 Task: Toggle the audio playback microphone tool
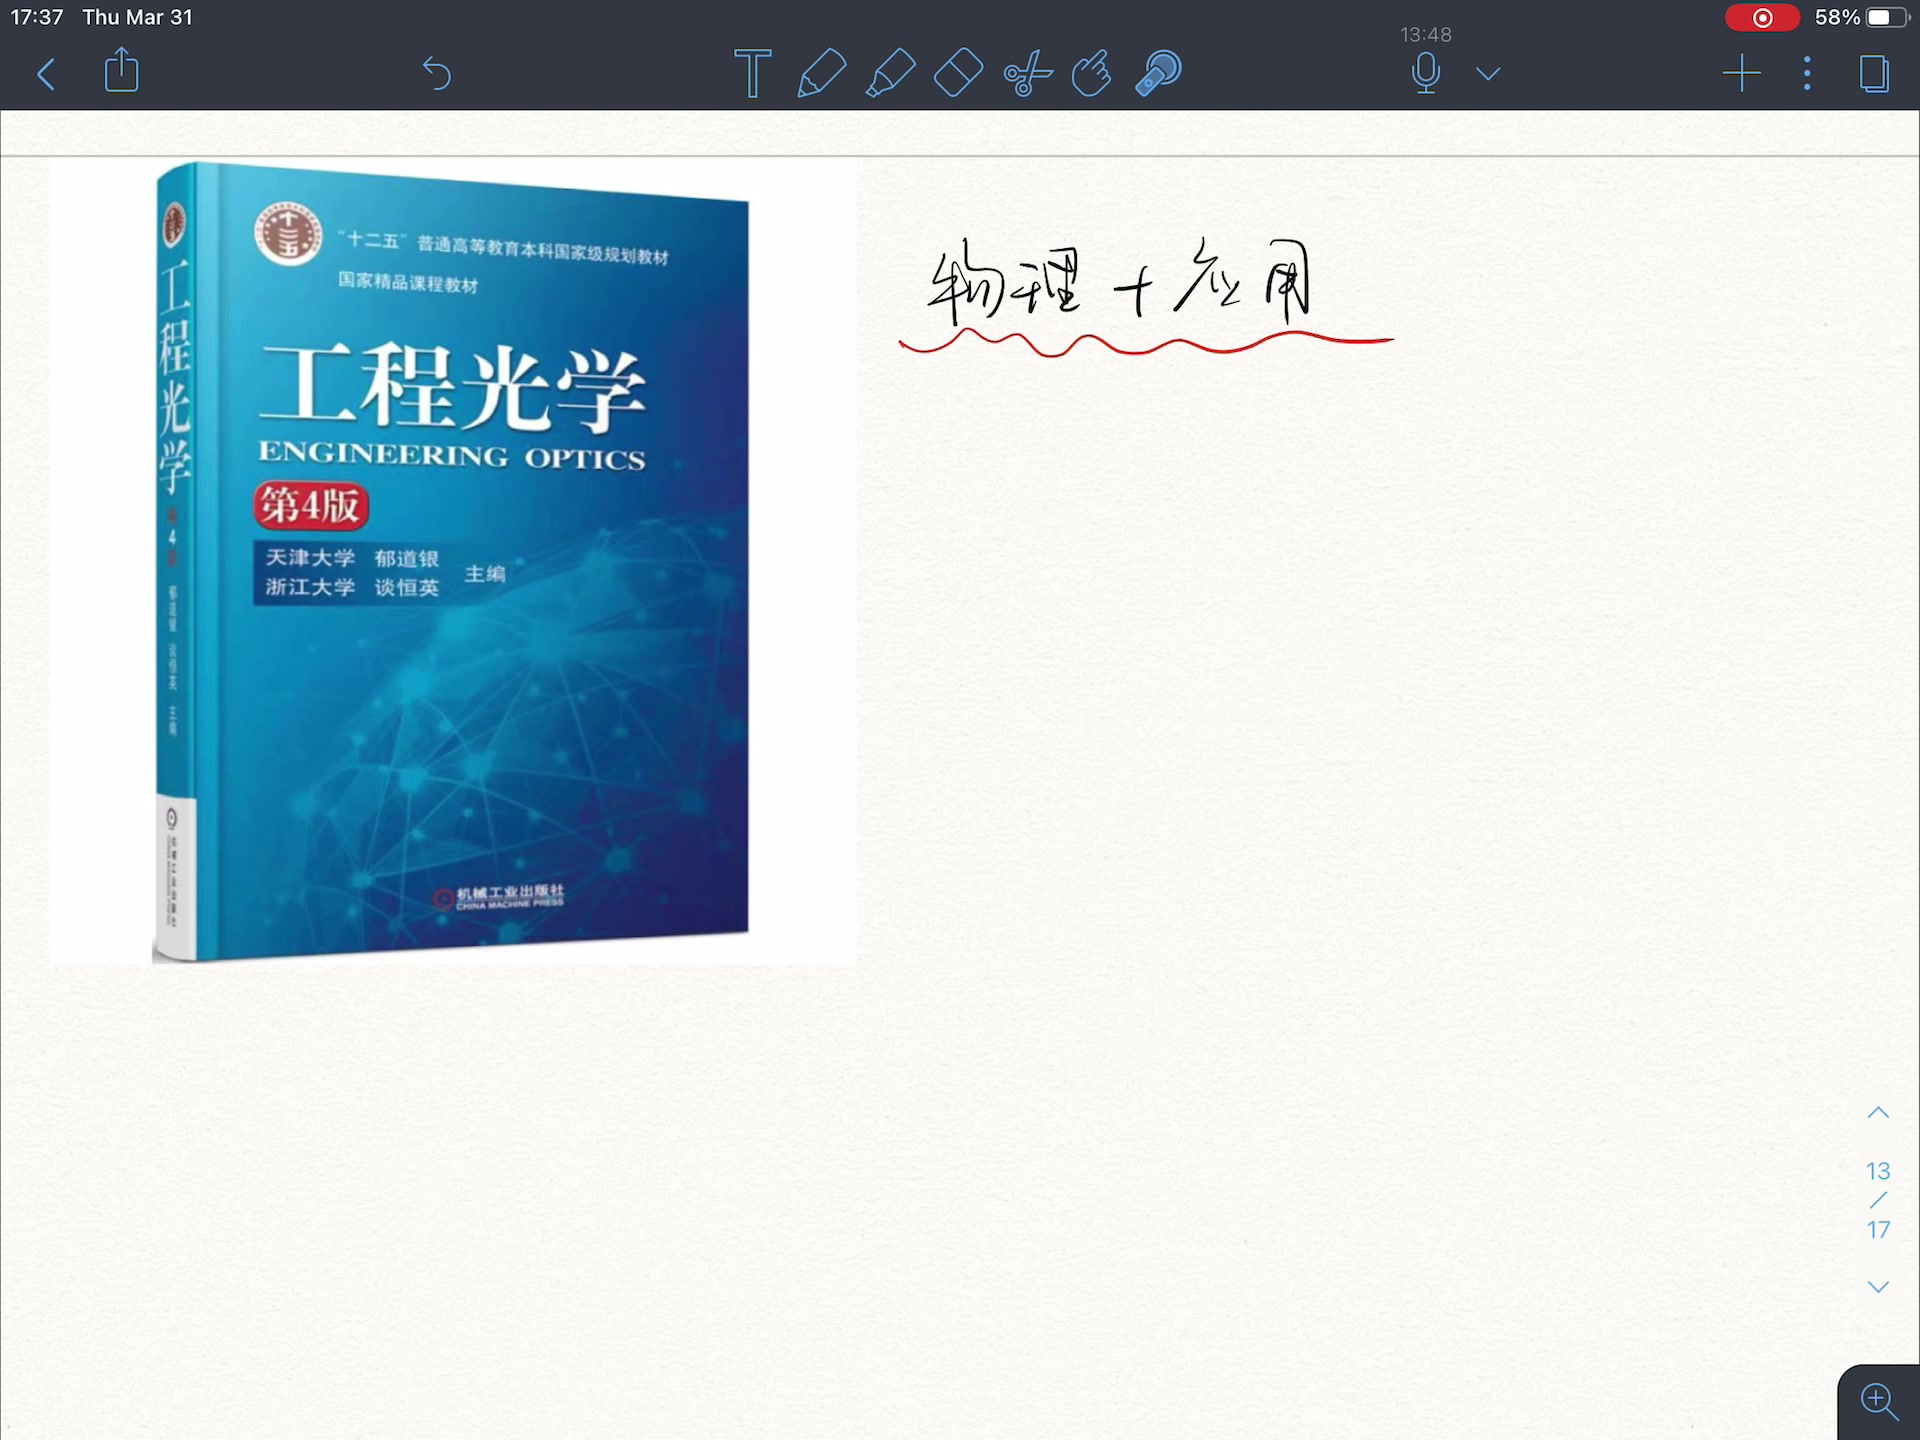coord(1159,73)
